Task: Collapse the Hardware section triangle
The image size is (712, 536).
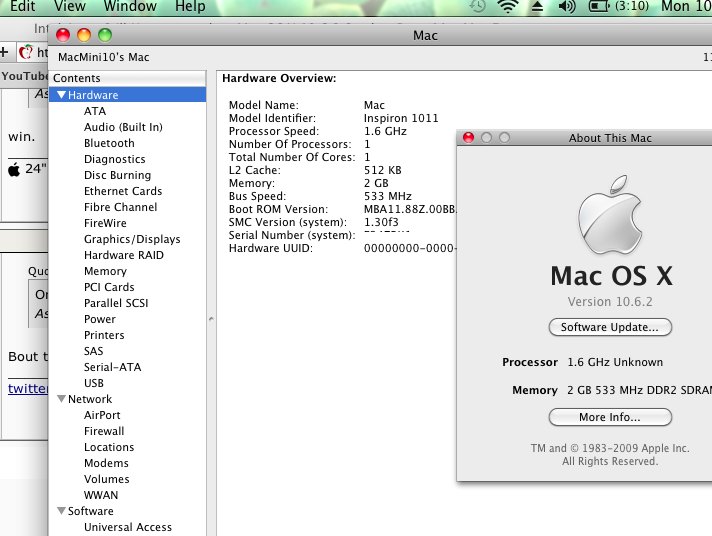Action: (x=61, y=94)
